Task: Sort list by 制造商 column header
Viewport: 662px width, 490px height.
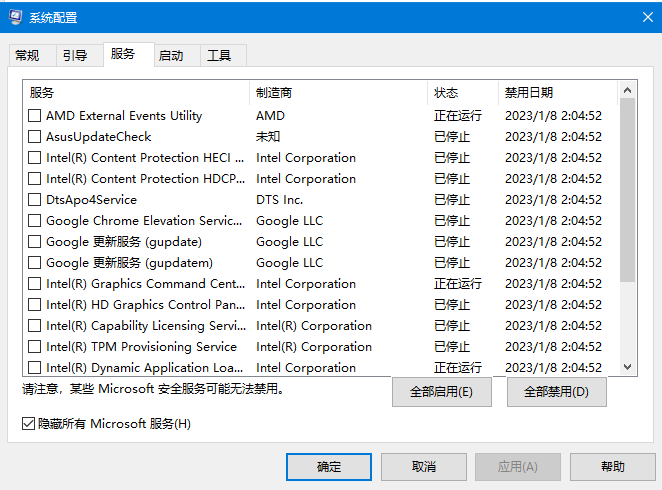Action: 338,93
